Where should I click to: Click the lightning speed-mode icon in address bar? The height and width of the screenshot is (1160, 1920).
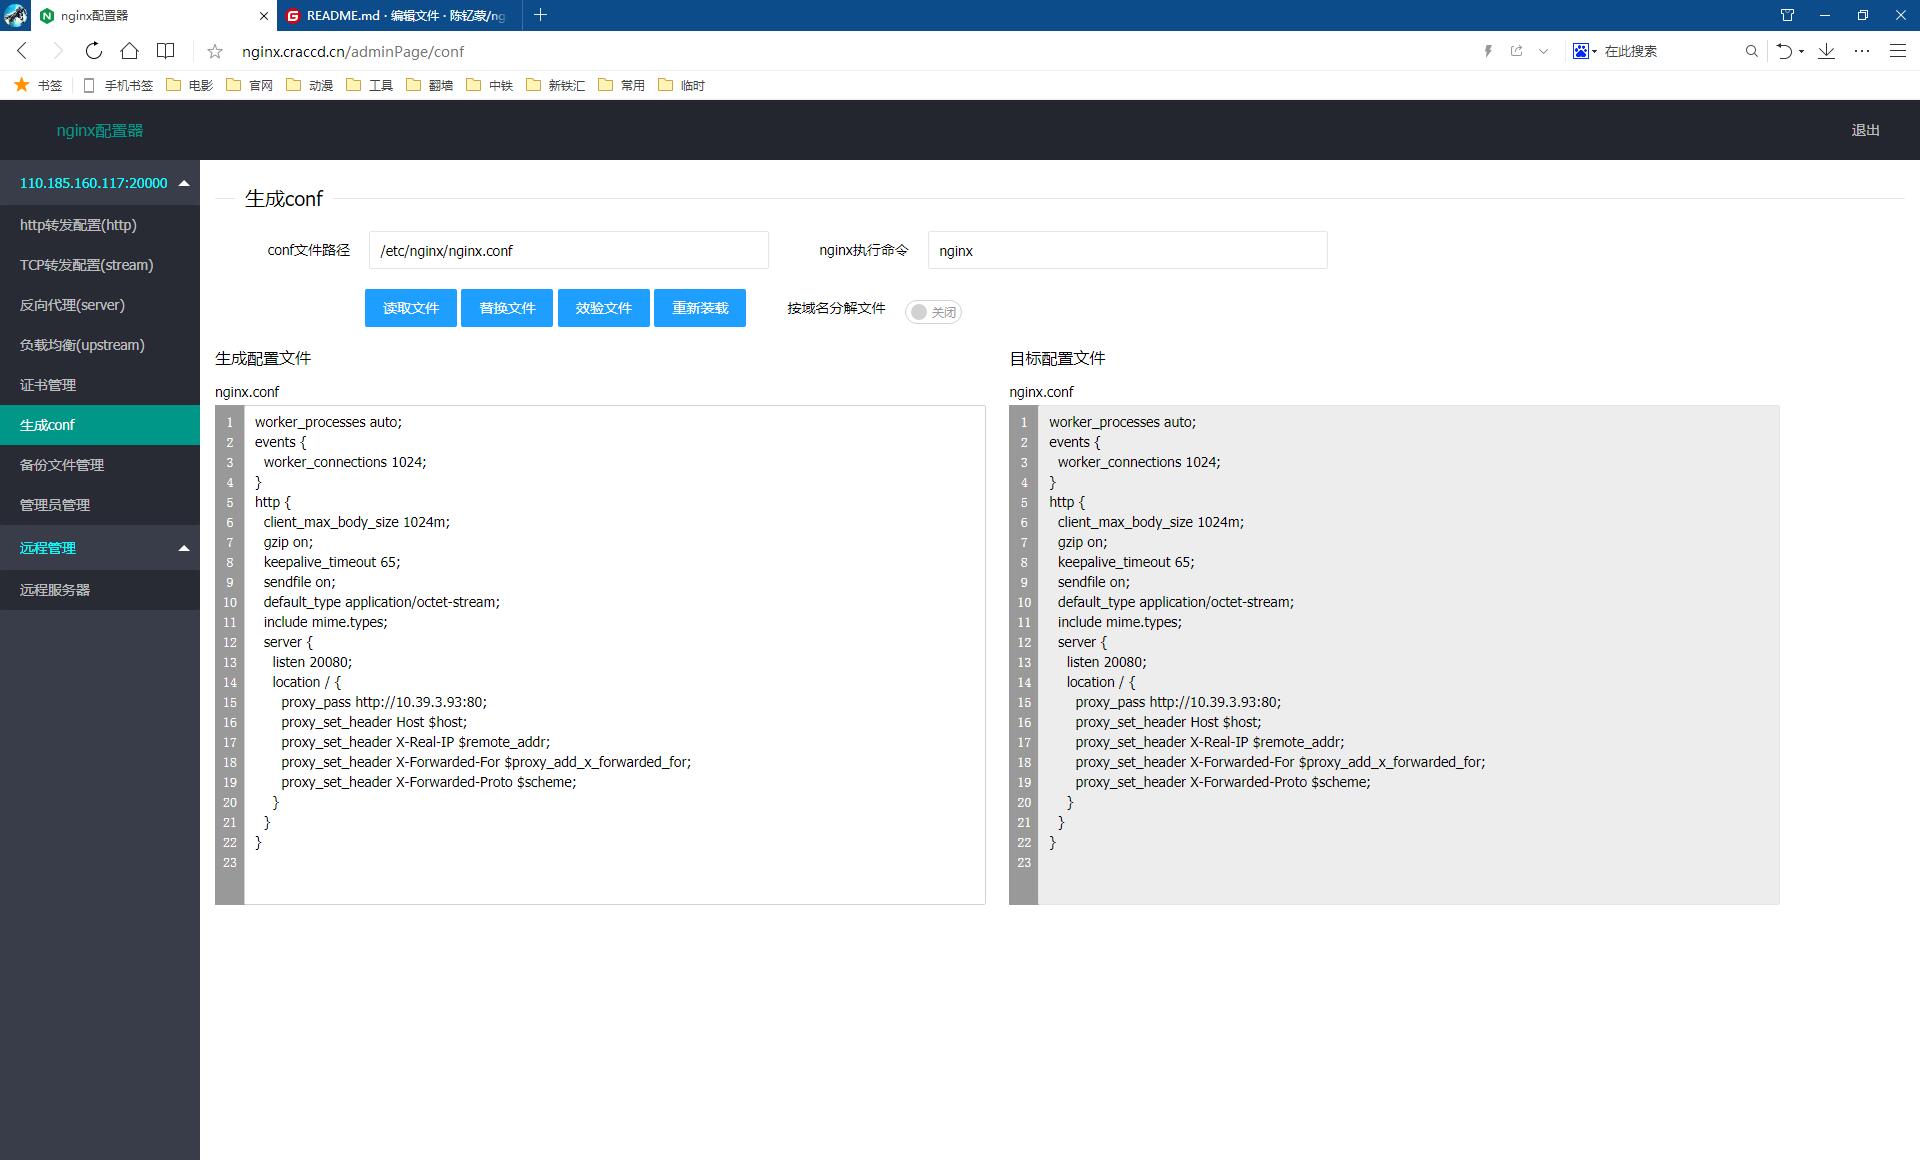(x=1488, y=51)
